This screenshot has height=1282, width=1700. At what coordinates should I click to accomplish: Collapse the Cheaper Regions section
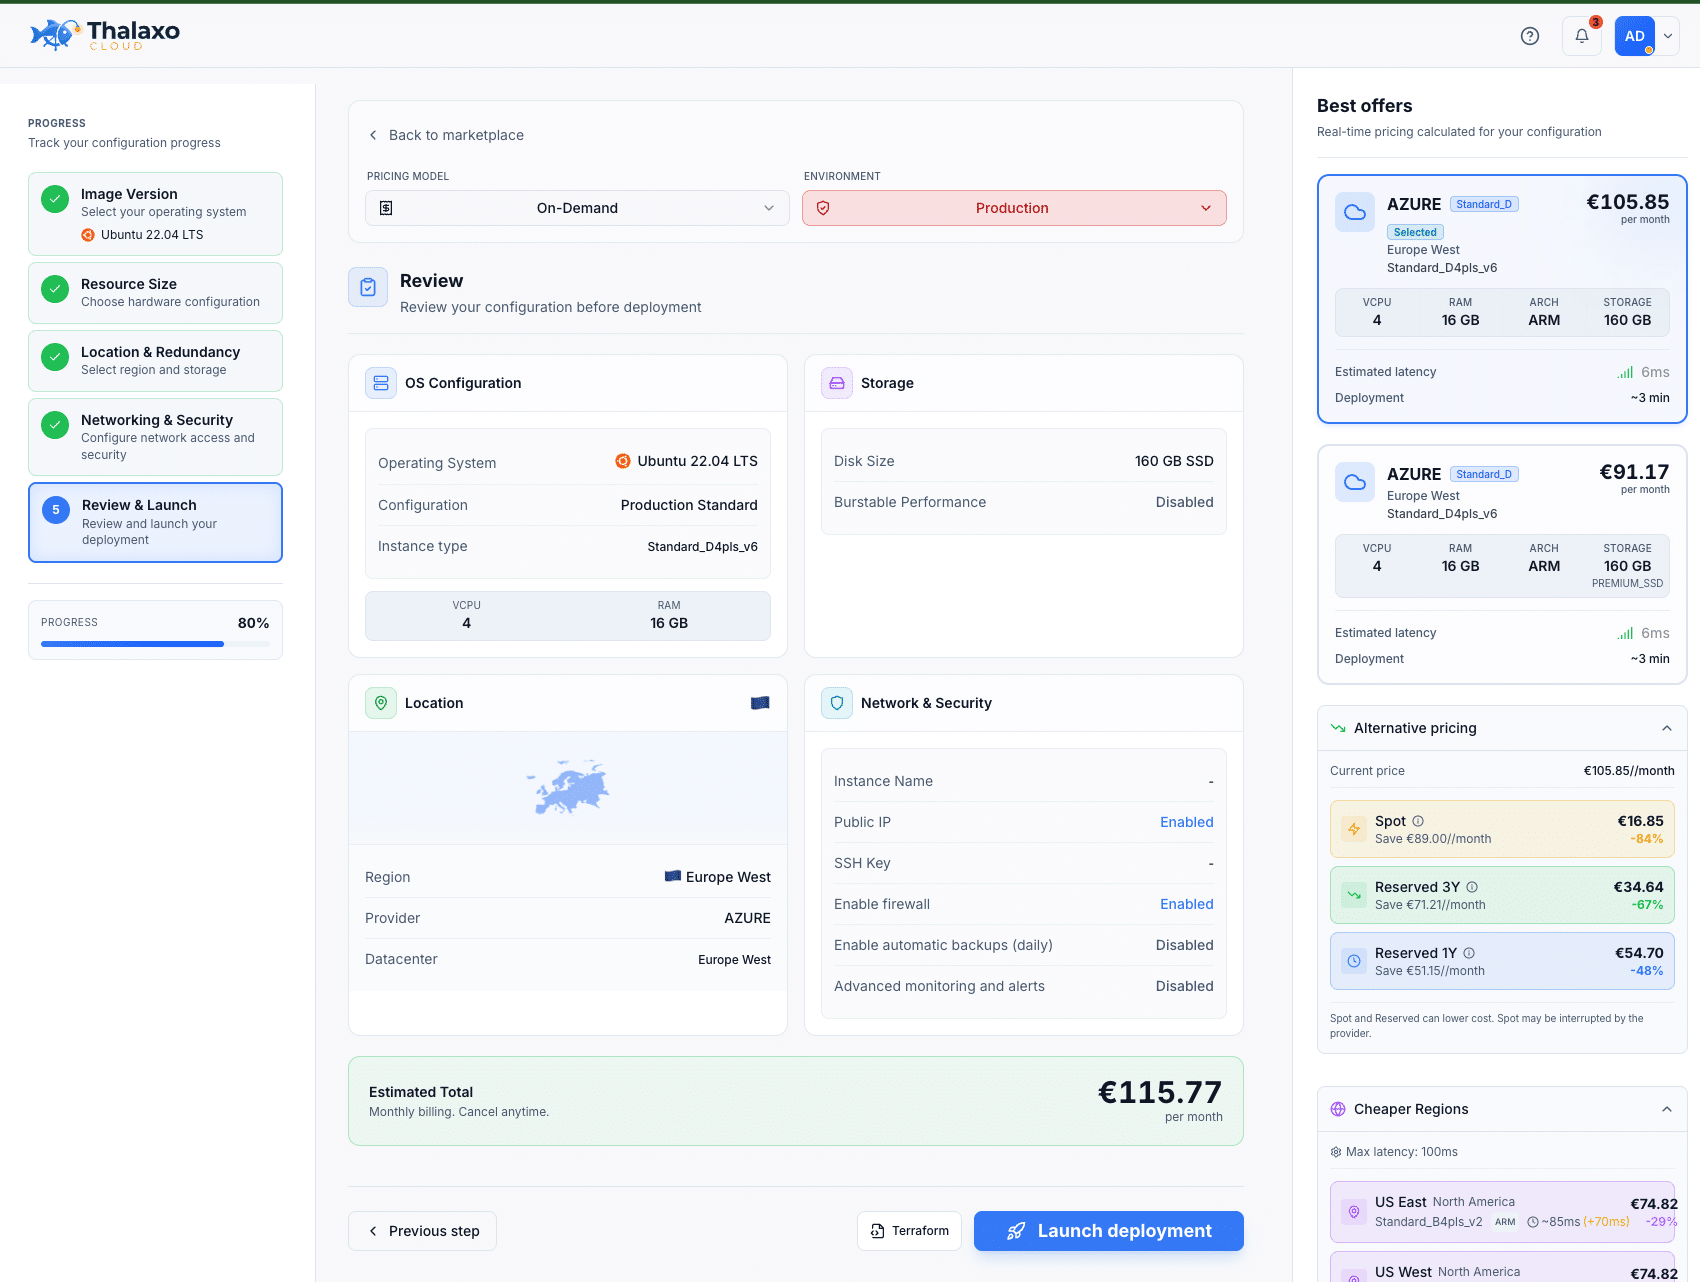click(1667, 1109)
